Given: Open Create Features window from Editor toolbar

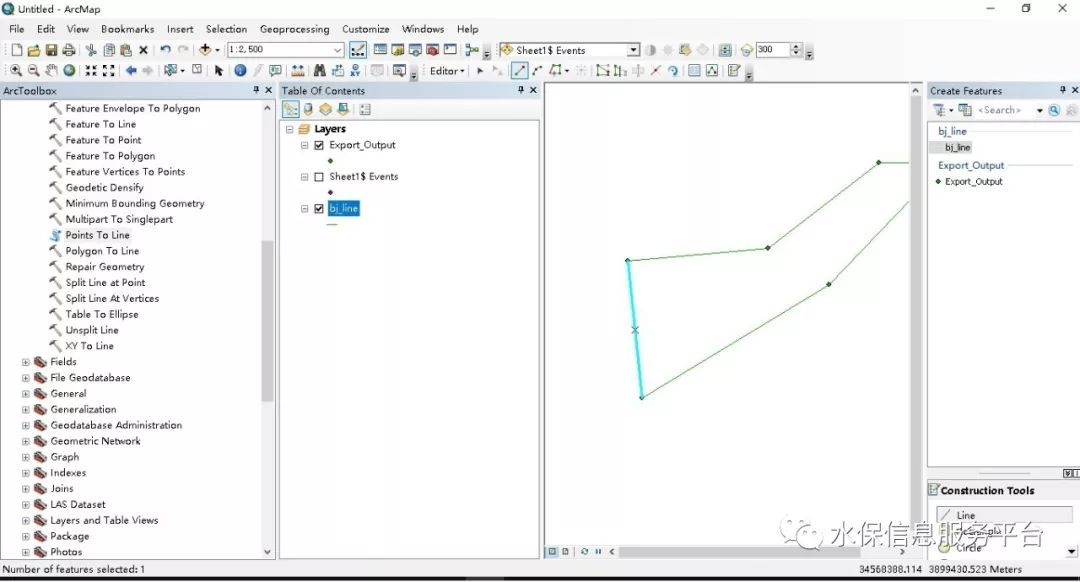Looking at the screenshot, I should click(x=734, y=70).
